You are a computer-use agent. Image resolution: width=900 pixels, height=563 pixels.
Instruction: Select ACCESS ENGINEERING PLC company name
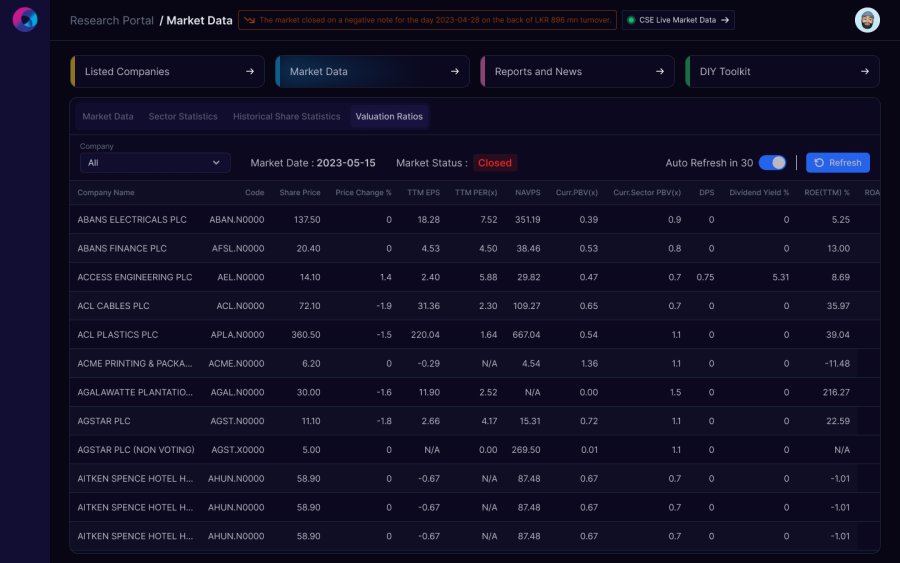coord(135,277)
